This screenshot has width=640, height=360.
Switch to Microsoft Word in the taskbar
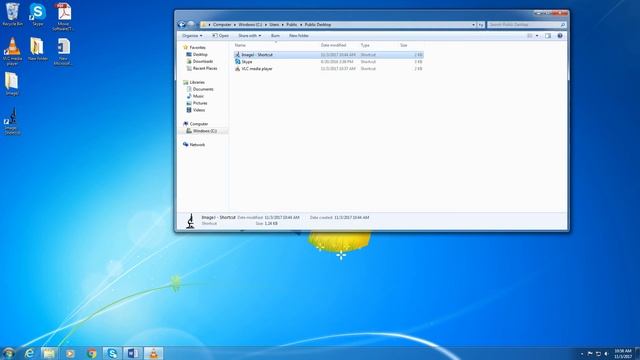click(x=133, y=353)
